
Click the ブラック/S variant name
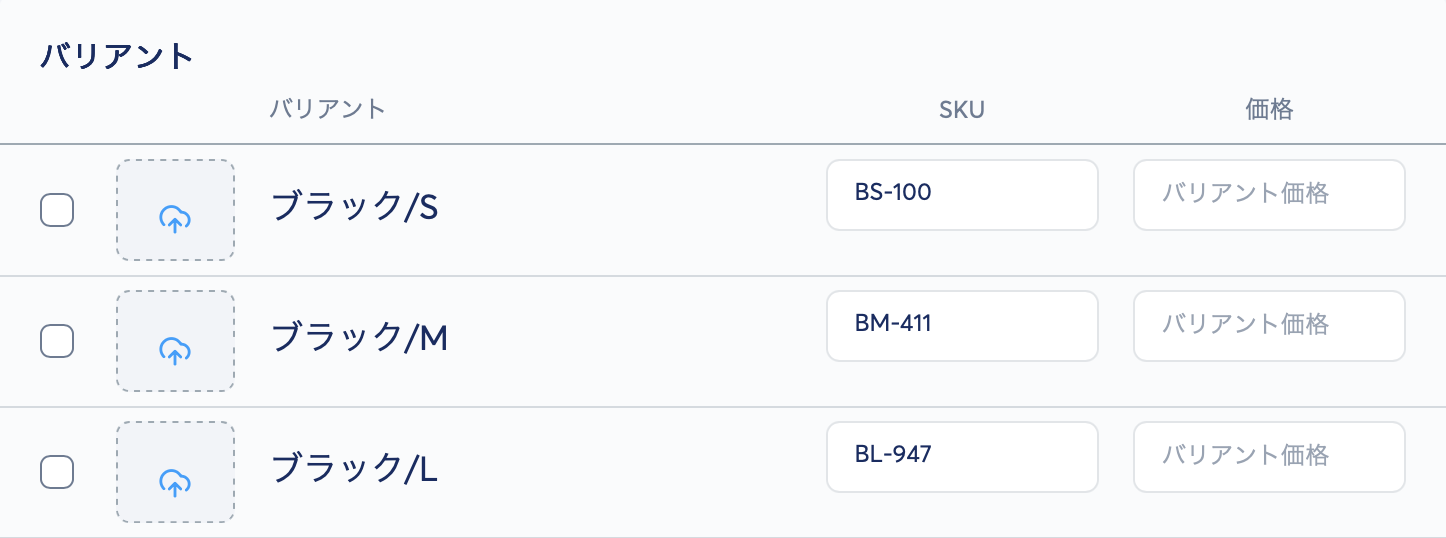coord(355,207)
